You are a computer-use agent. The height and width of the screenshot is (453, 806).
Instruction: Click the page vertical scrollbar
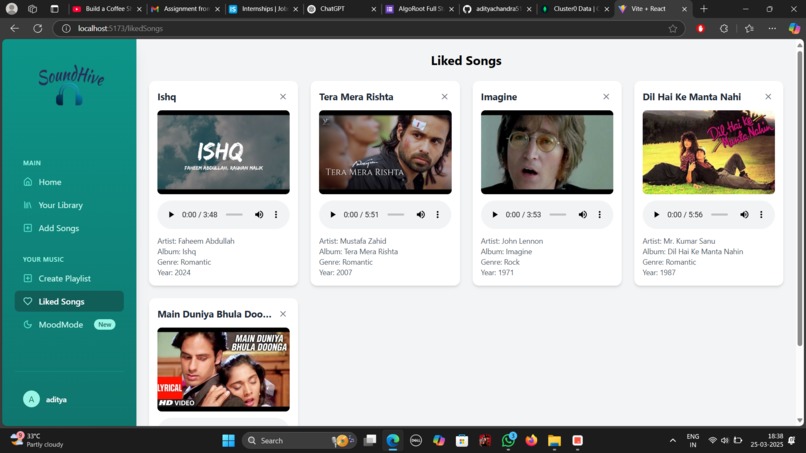pyautogui.click(x=799, y=198)
